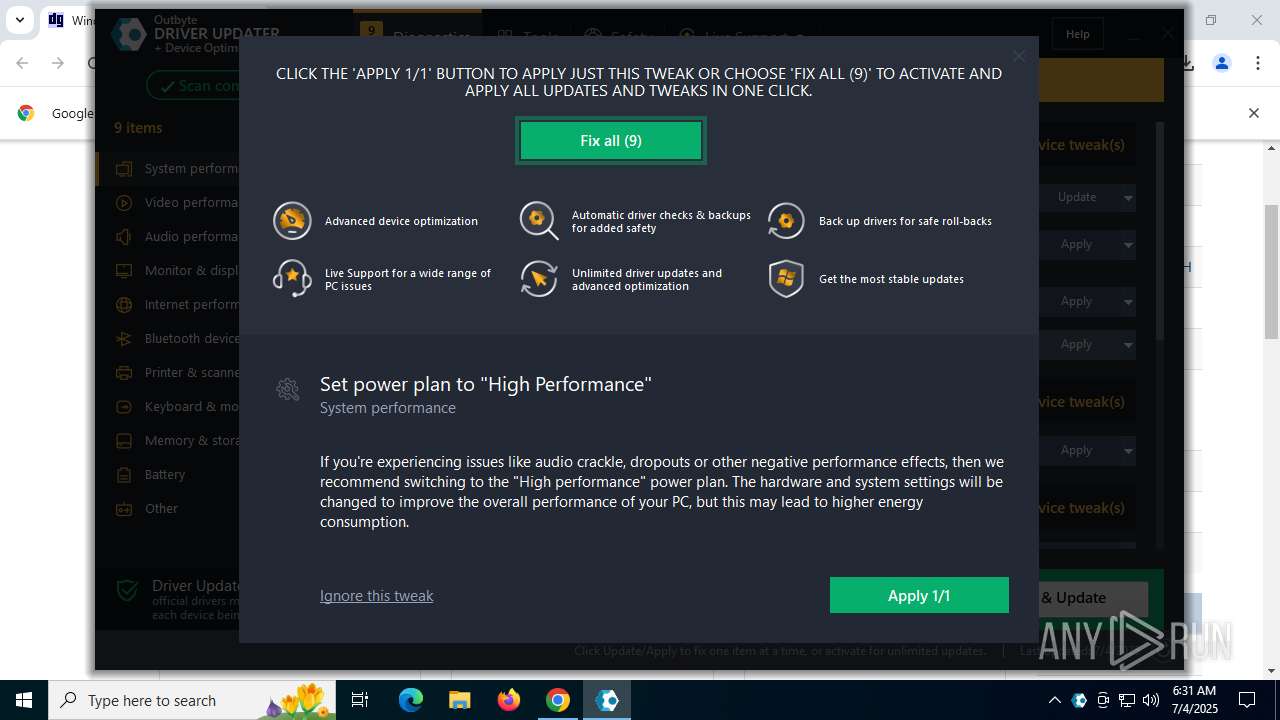Open the Chrome profile avatar
The width and height of the screenshot is (1280, 720).
coord(1221,63)
